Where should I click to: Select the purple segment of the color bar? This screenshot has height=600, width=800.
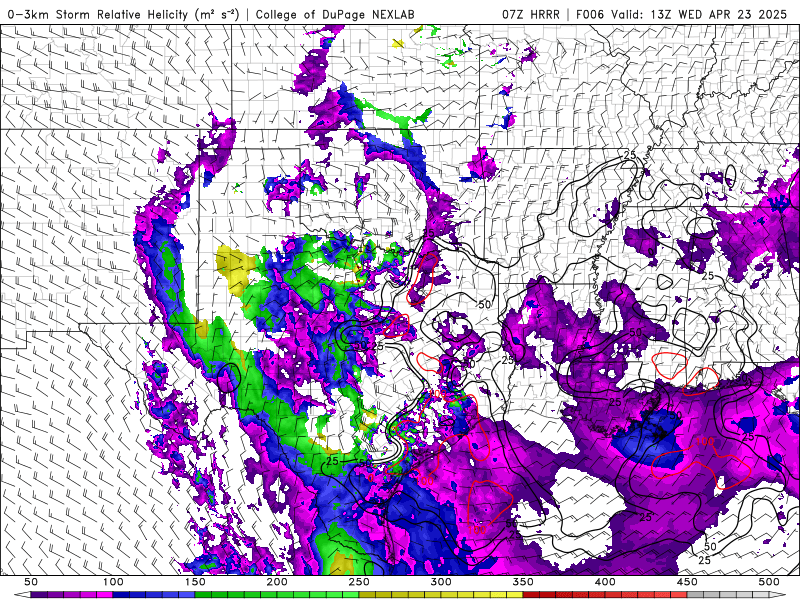[x=71, y=595]
